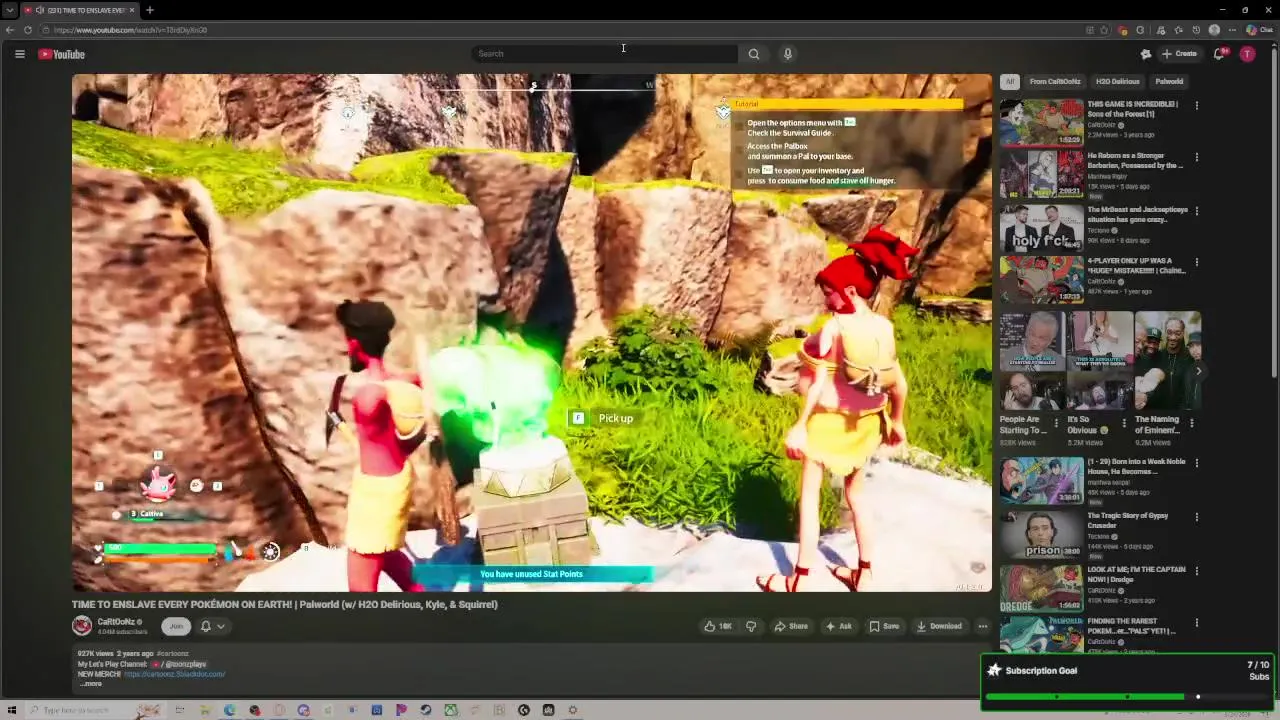Open the browser Chat copilot button
The image size is (1280, 720).
[1262, 30]
